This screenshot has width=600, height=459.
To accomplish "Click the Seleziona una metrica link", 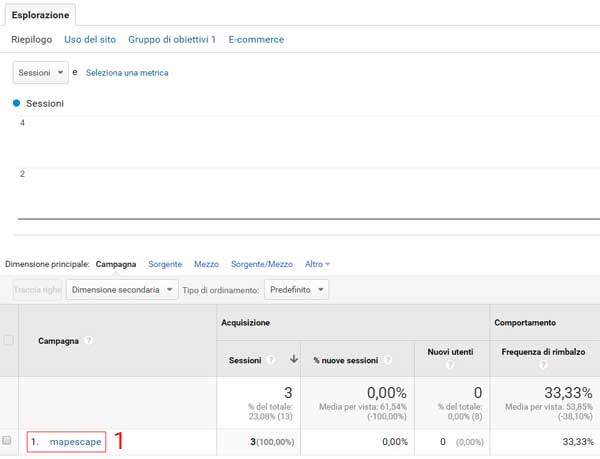I will 127,73.
